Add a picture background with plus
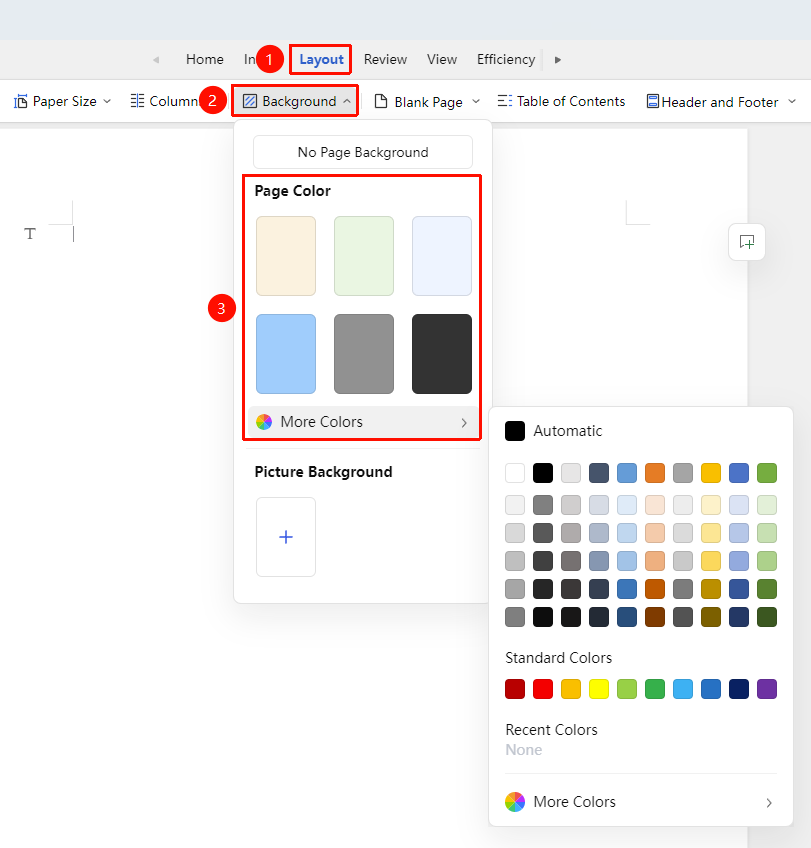This screenshot has height=848, width=811. click(286, 537)
